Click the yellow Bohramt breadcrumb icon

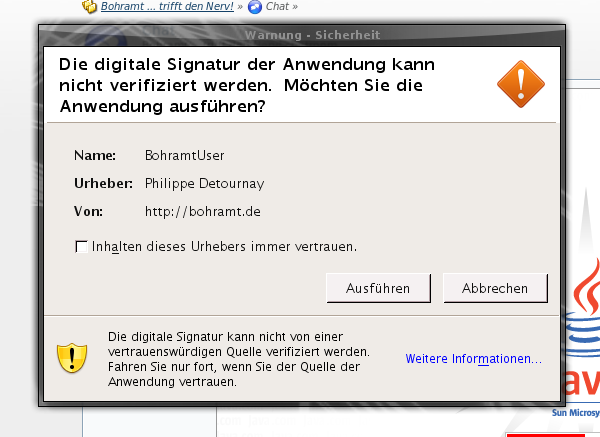pos(89,7)
